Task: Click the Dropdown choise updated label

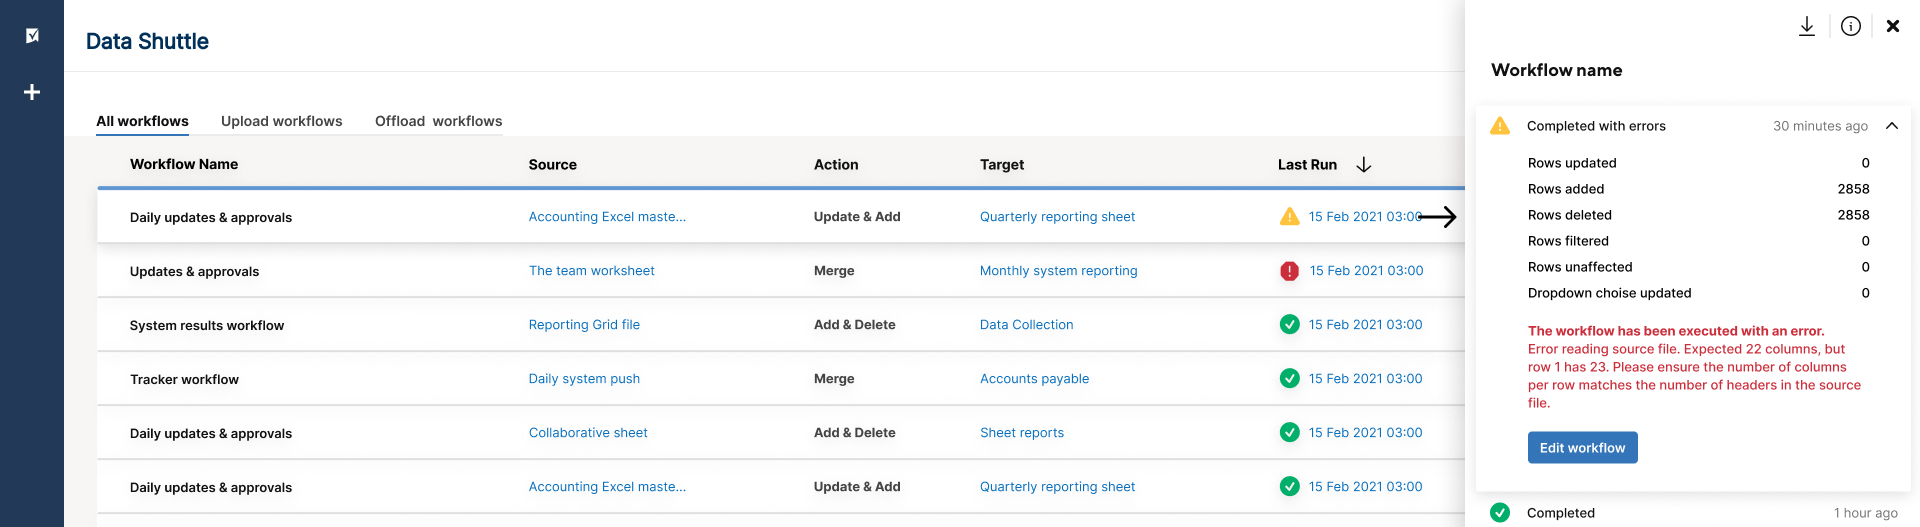Action: 1609,293
